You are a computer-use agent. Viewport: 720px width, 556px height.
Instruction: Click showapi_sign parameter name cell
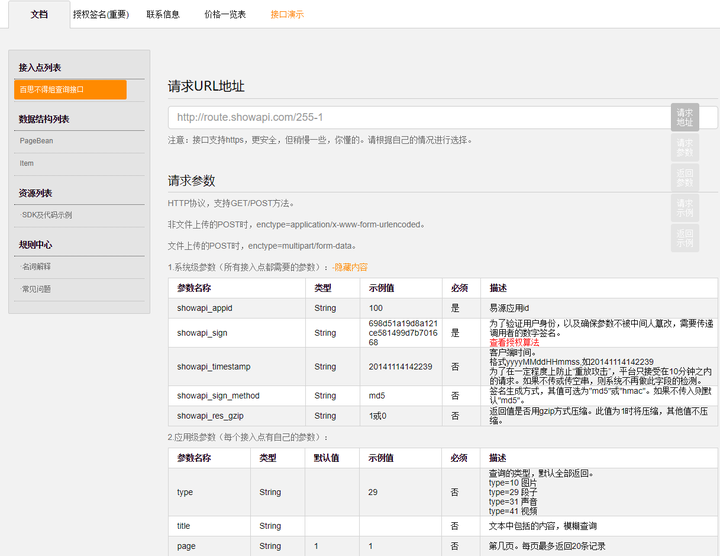click(237, 333)
